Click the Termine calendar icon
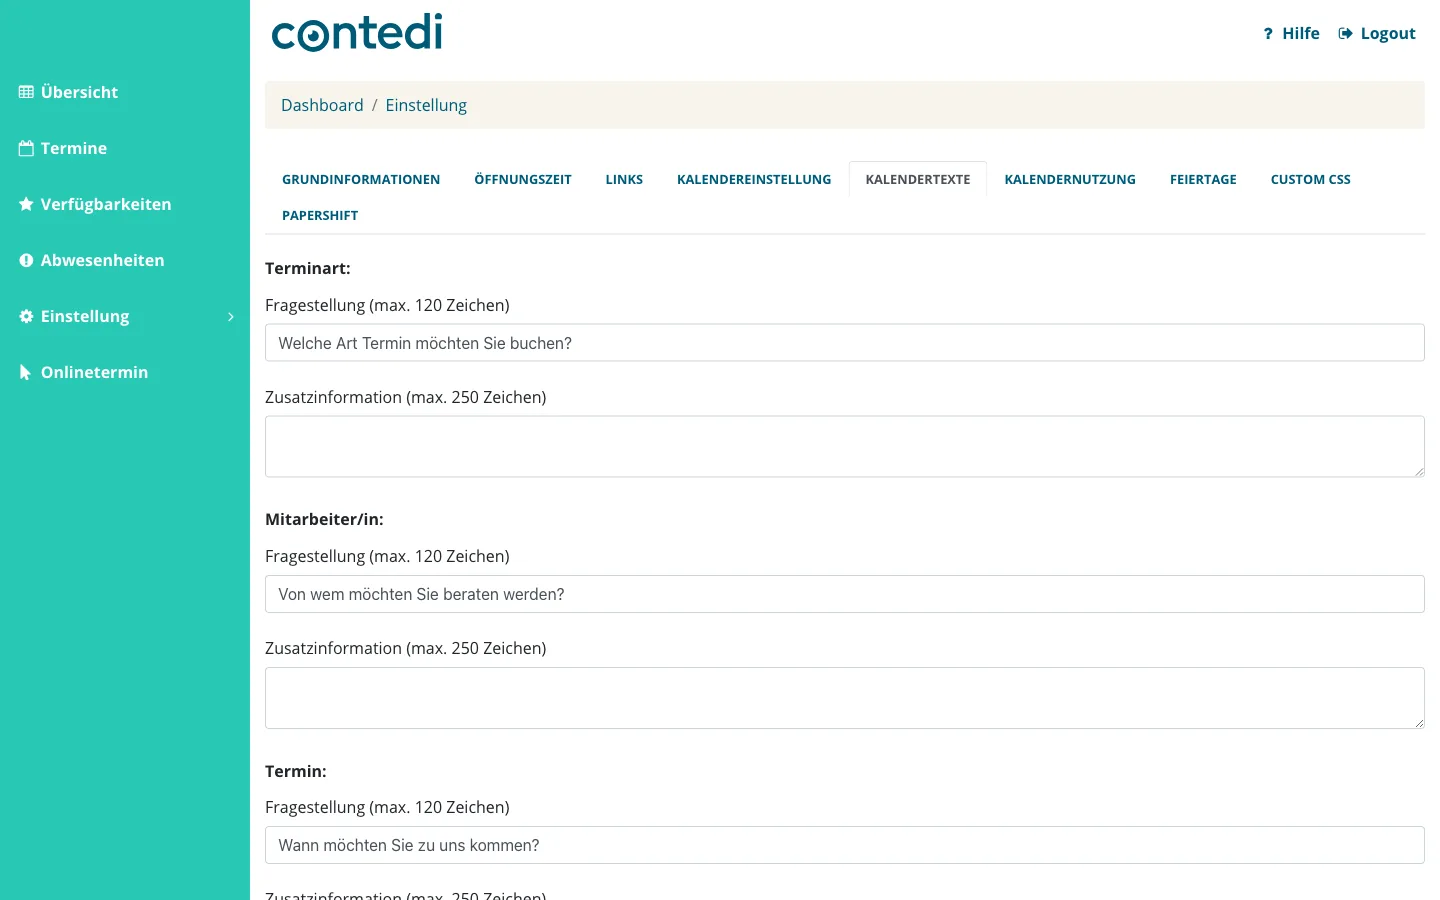 pyautogui.click(x=26, y=148)
